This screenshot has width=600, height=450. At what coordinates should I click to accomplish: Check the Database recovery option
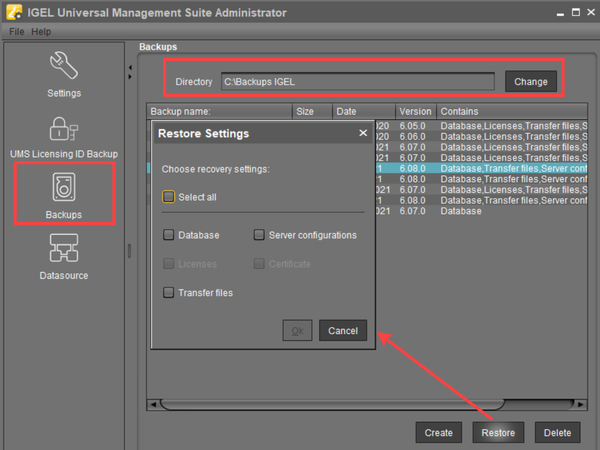[170, 235]
